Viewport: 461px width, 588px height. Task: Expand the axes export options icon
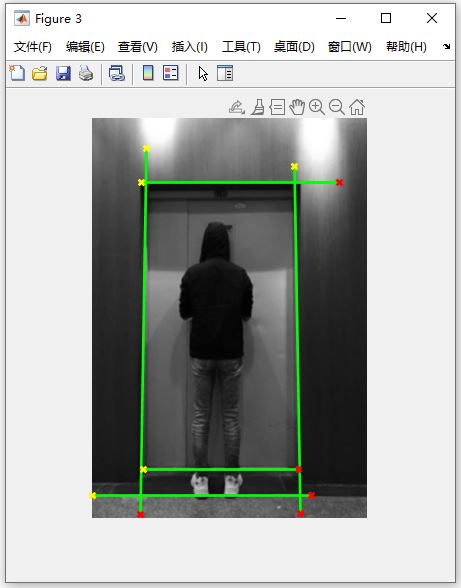237,107
